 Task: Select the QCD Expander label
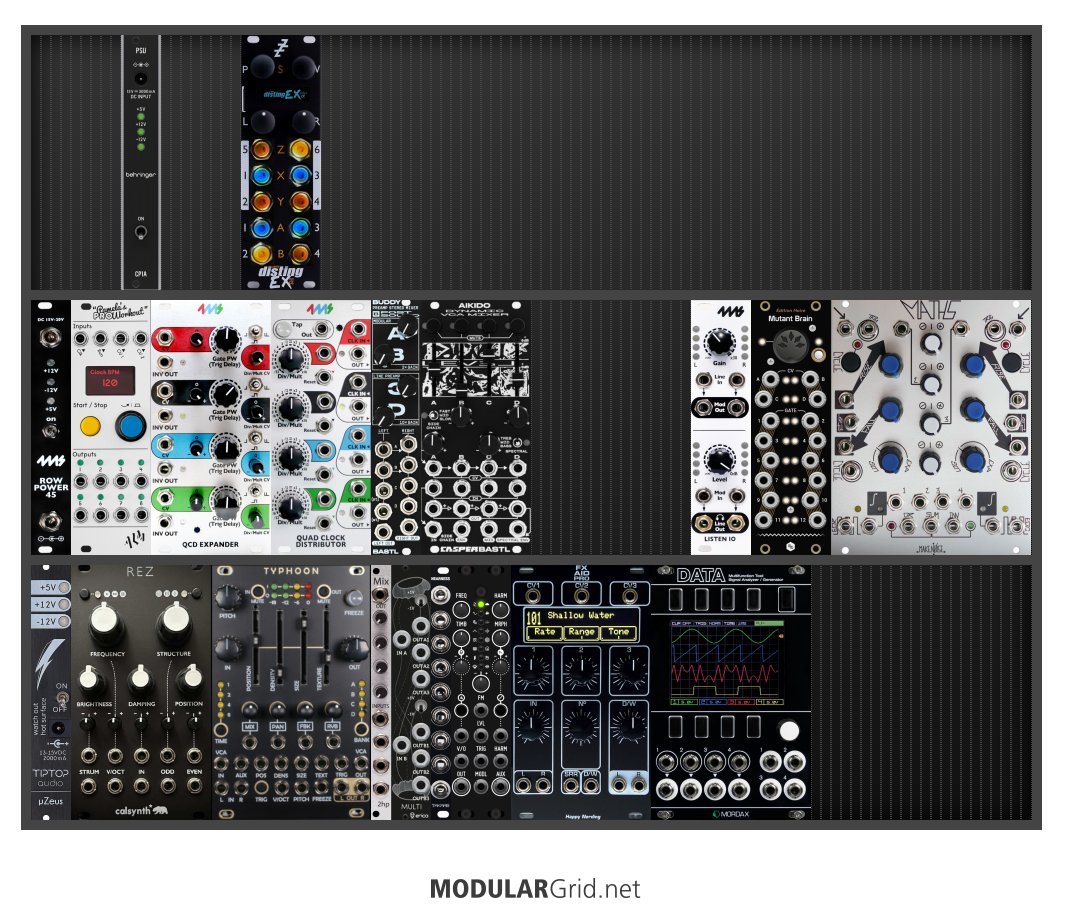click(211, 544)
